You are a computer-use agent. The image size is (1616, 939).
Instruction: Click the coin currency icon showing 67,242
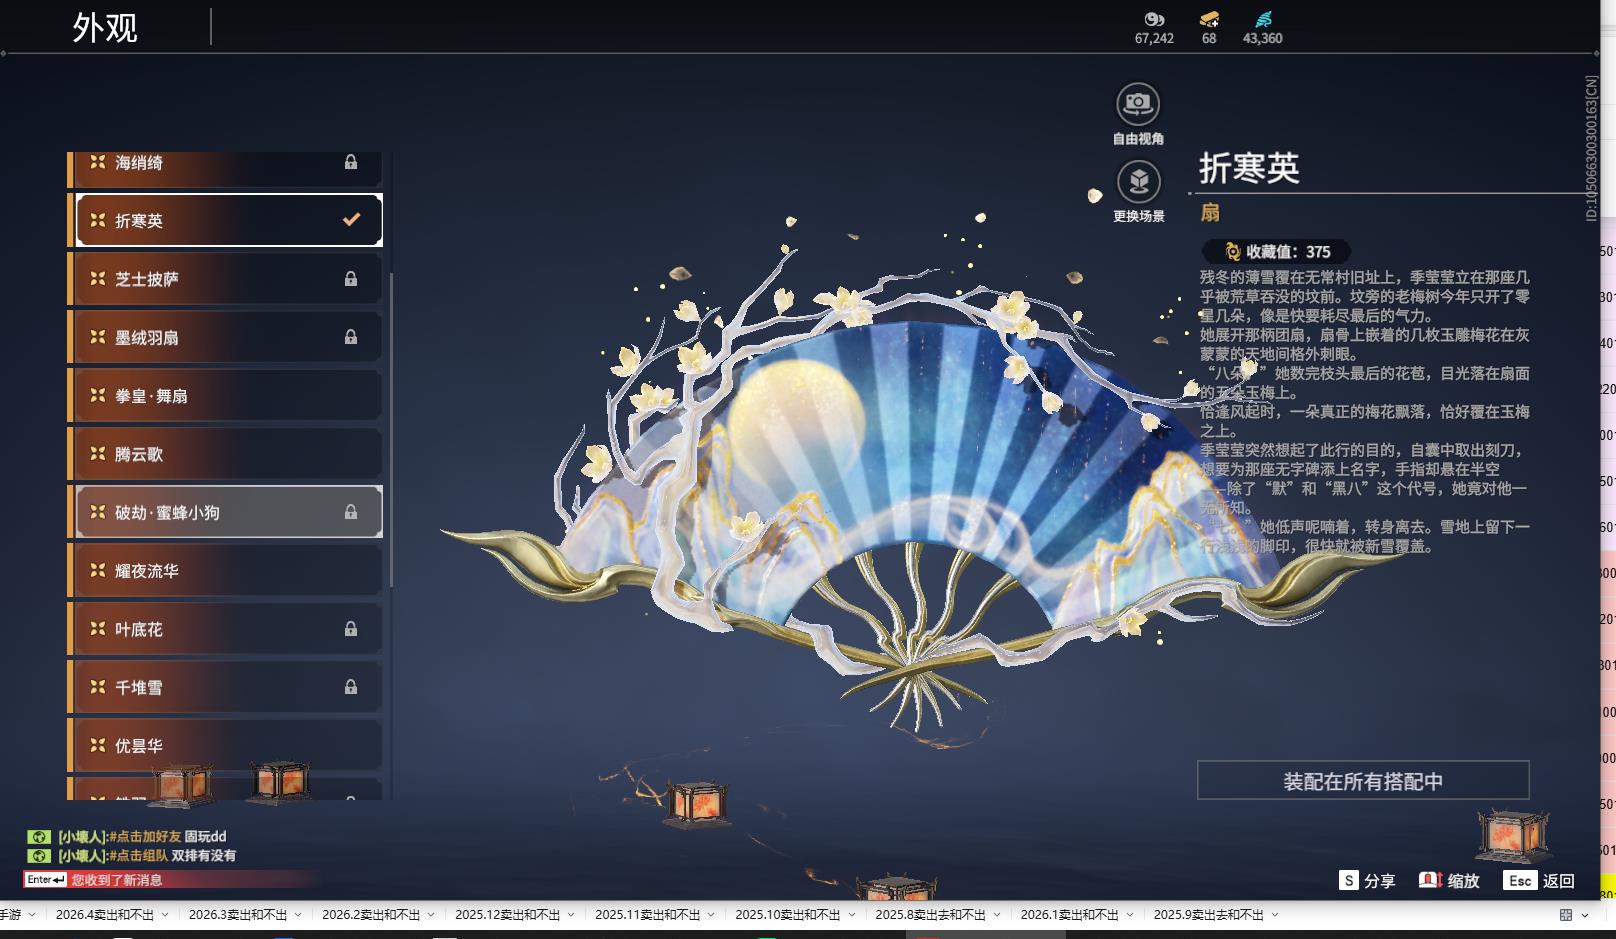pyautogui.click(x=1154, y=18)
